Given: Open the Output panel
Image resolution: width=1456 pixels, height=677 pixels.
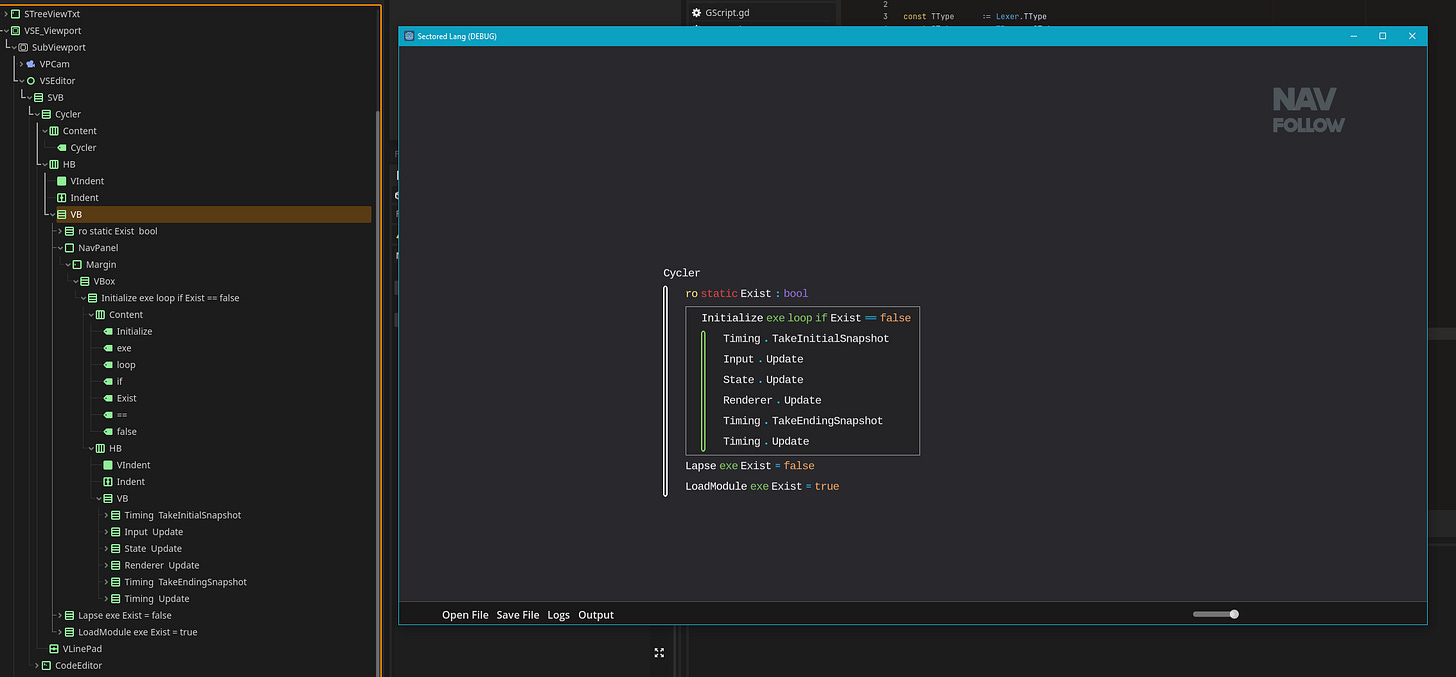Looking at the screenshot, I should coord(596,615).
